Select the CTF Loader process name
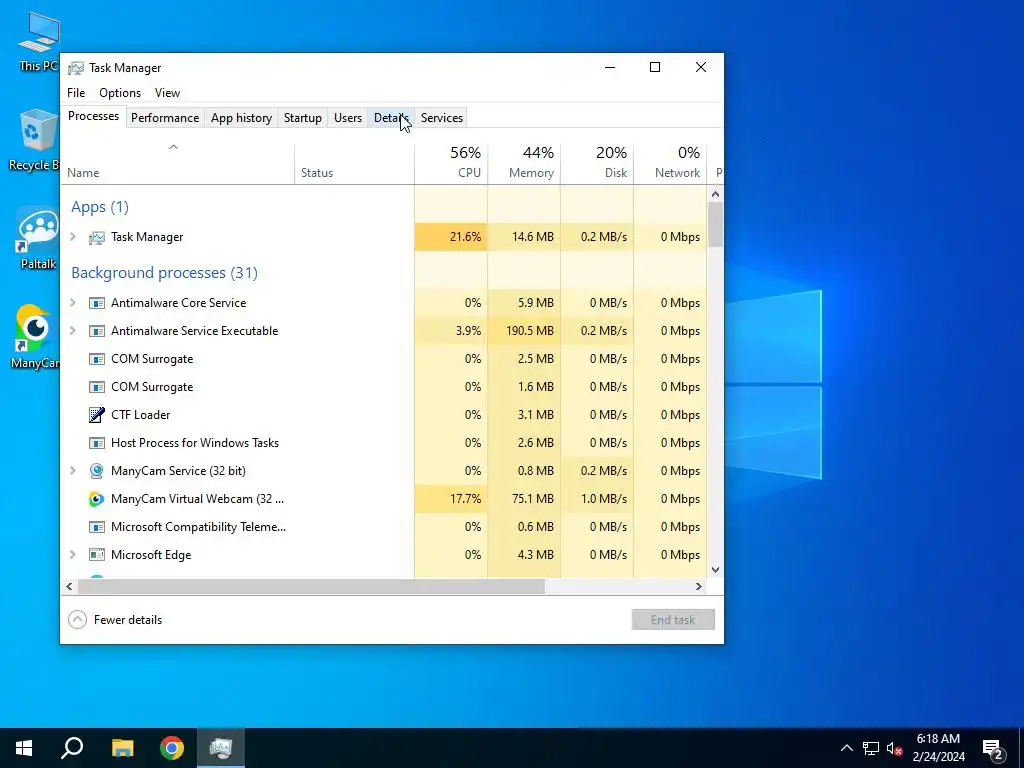Screen dimensions: 1024x768 (x=140, y=415)
